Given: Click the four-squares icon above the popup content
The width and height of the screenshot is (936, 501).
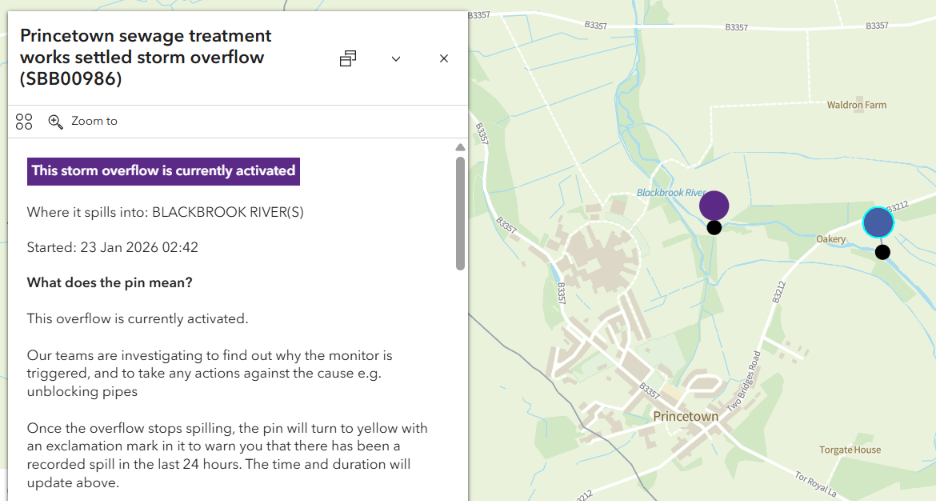Looking at the screenshot, I should (24, 121).
